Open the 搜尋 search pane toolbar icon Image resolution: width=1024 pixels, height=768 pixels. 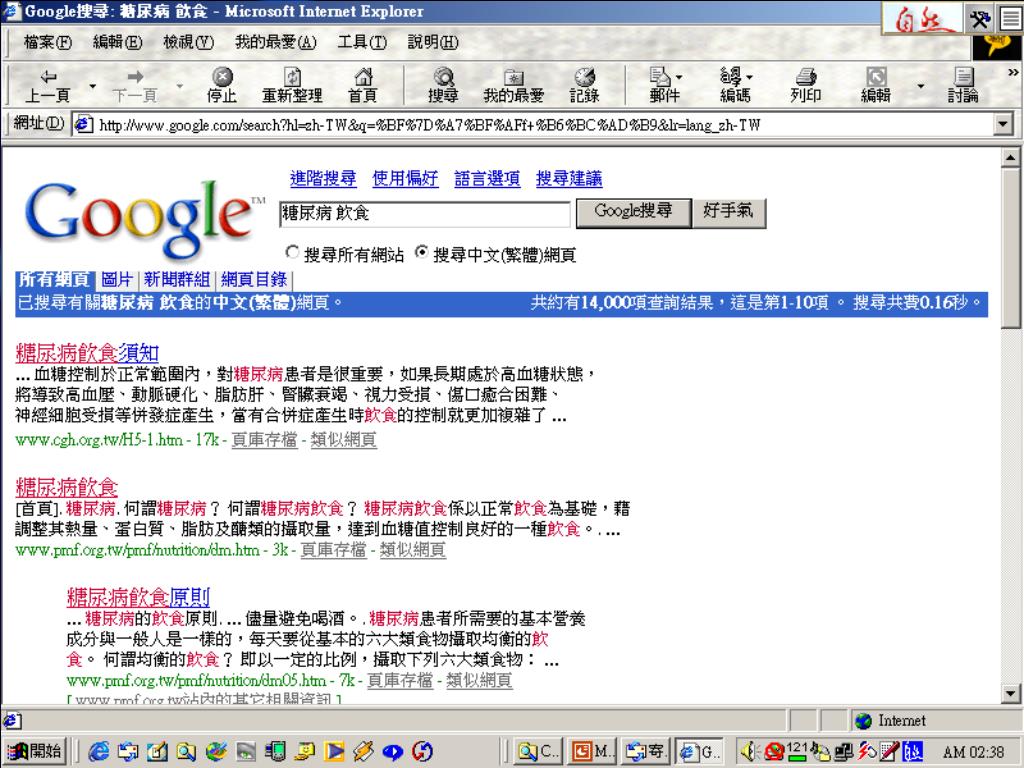click(x=443, y=86)
